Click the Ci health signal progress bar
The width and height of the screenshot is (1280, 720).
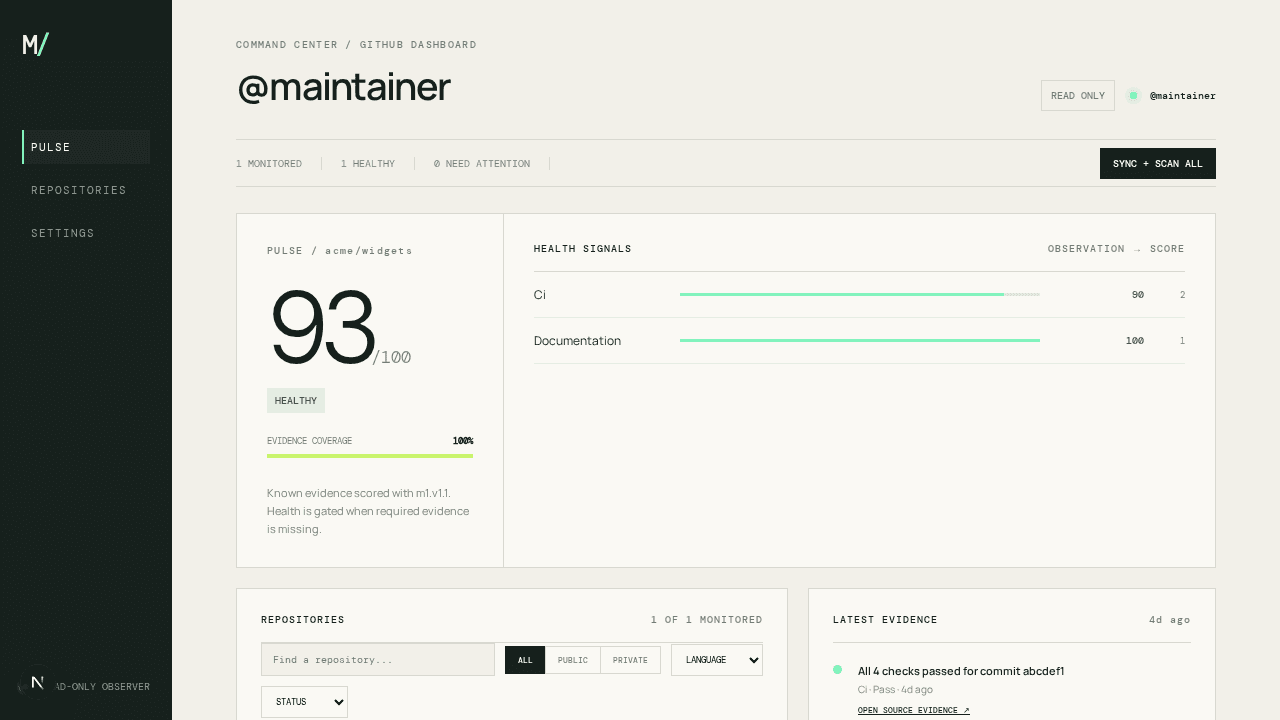point(860,295)
